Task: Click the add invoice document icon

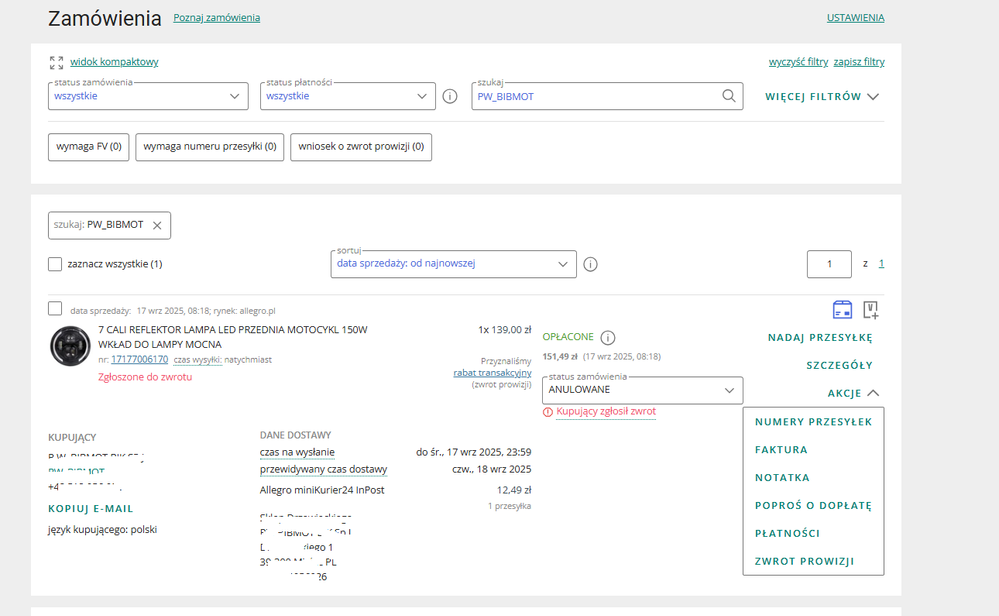Action: point(870,308)
